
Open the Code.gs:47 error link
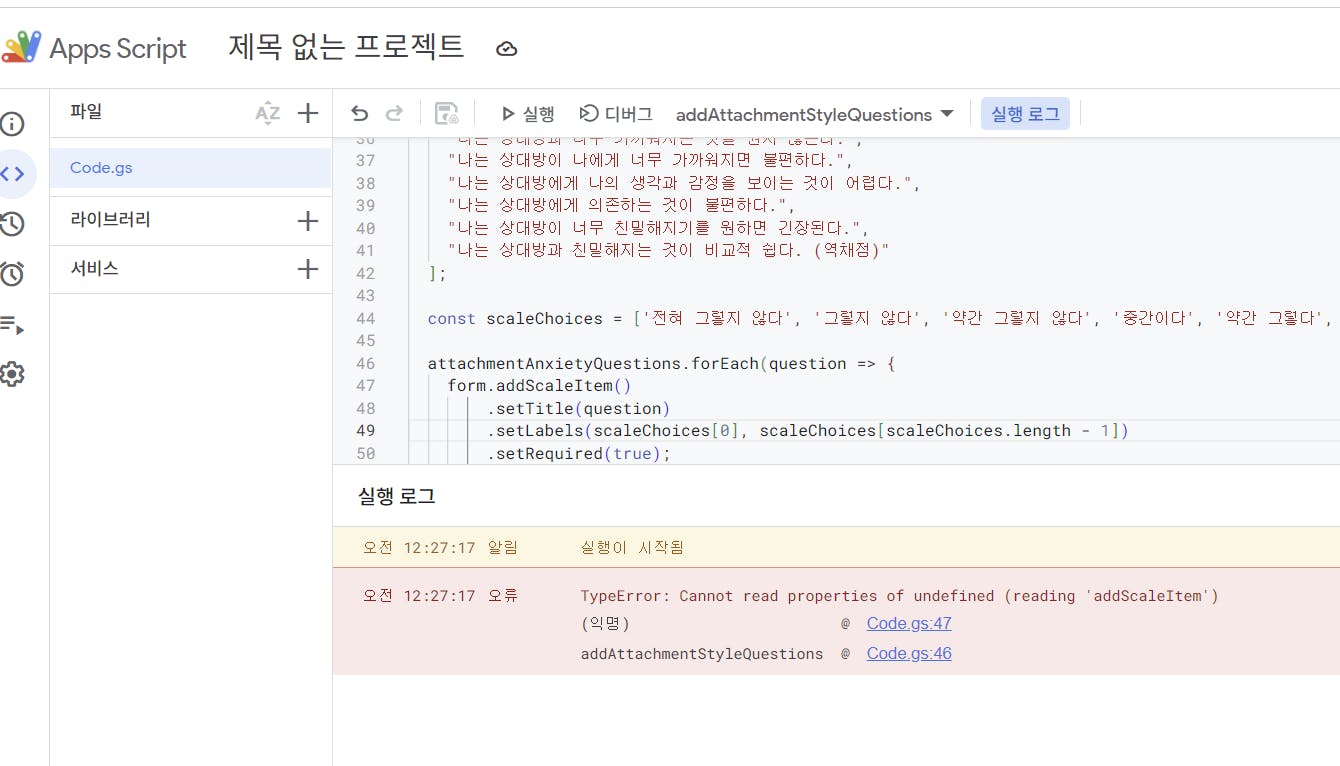(909, 623)
